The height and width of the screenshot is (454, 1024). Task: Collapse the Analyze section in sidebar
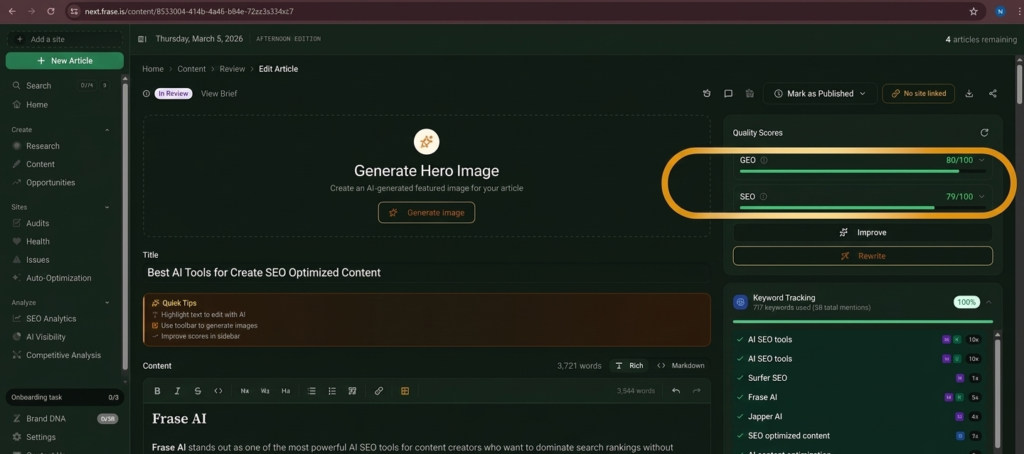107,303
